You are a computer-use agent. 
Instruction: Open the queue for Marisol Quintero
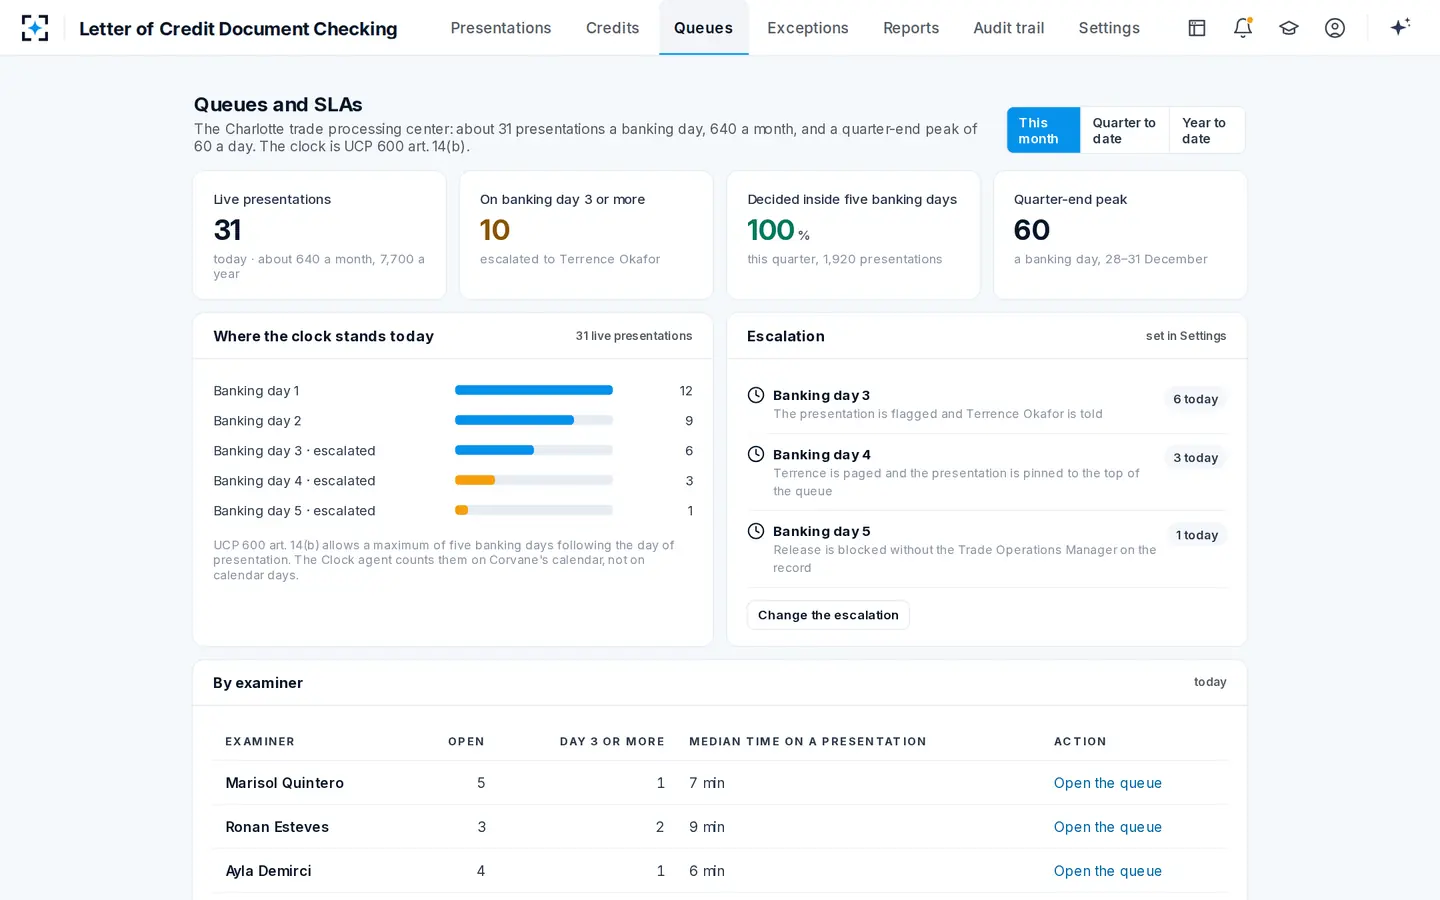(1107, 783)
